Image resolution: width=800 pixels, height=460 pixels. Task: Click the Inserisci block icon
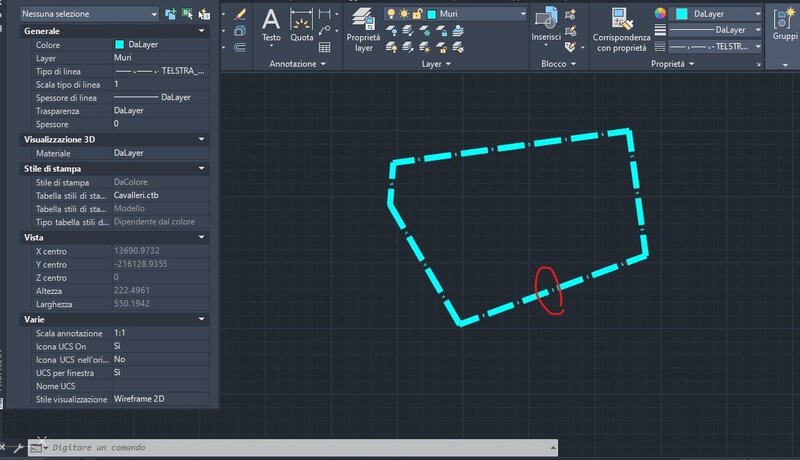pos(546,20)
